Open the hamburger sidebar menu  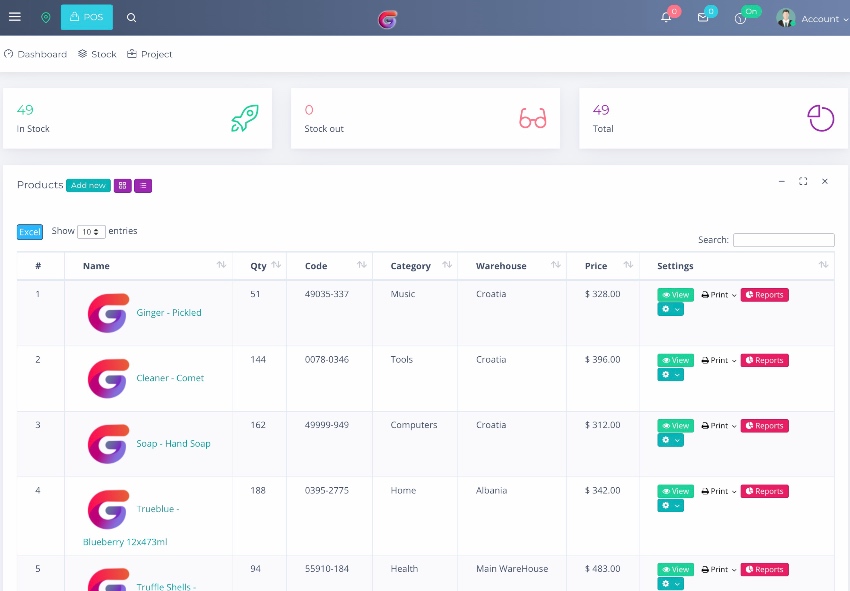pyautogui.click(x=15, y=17)
